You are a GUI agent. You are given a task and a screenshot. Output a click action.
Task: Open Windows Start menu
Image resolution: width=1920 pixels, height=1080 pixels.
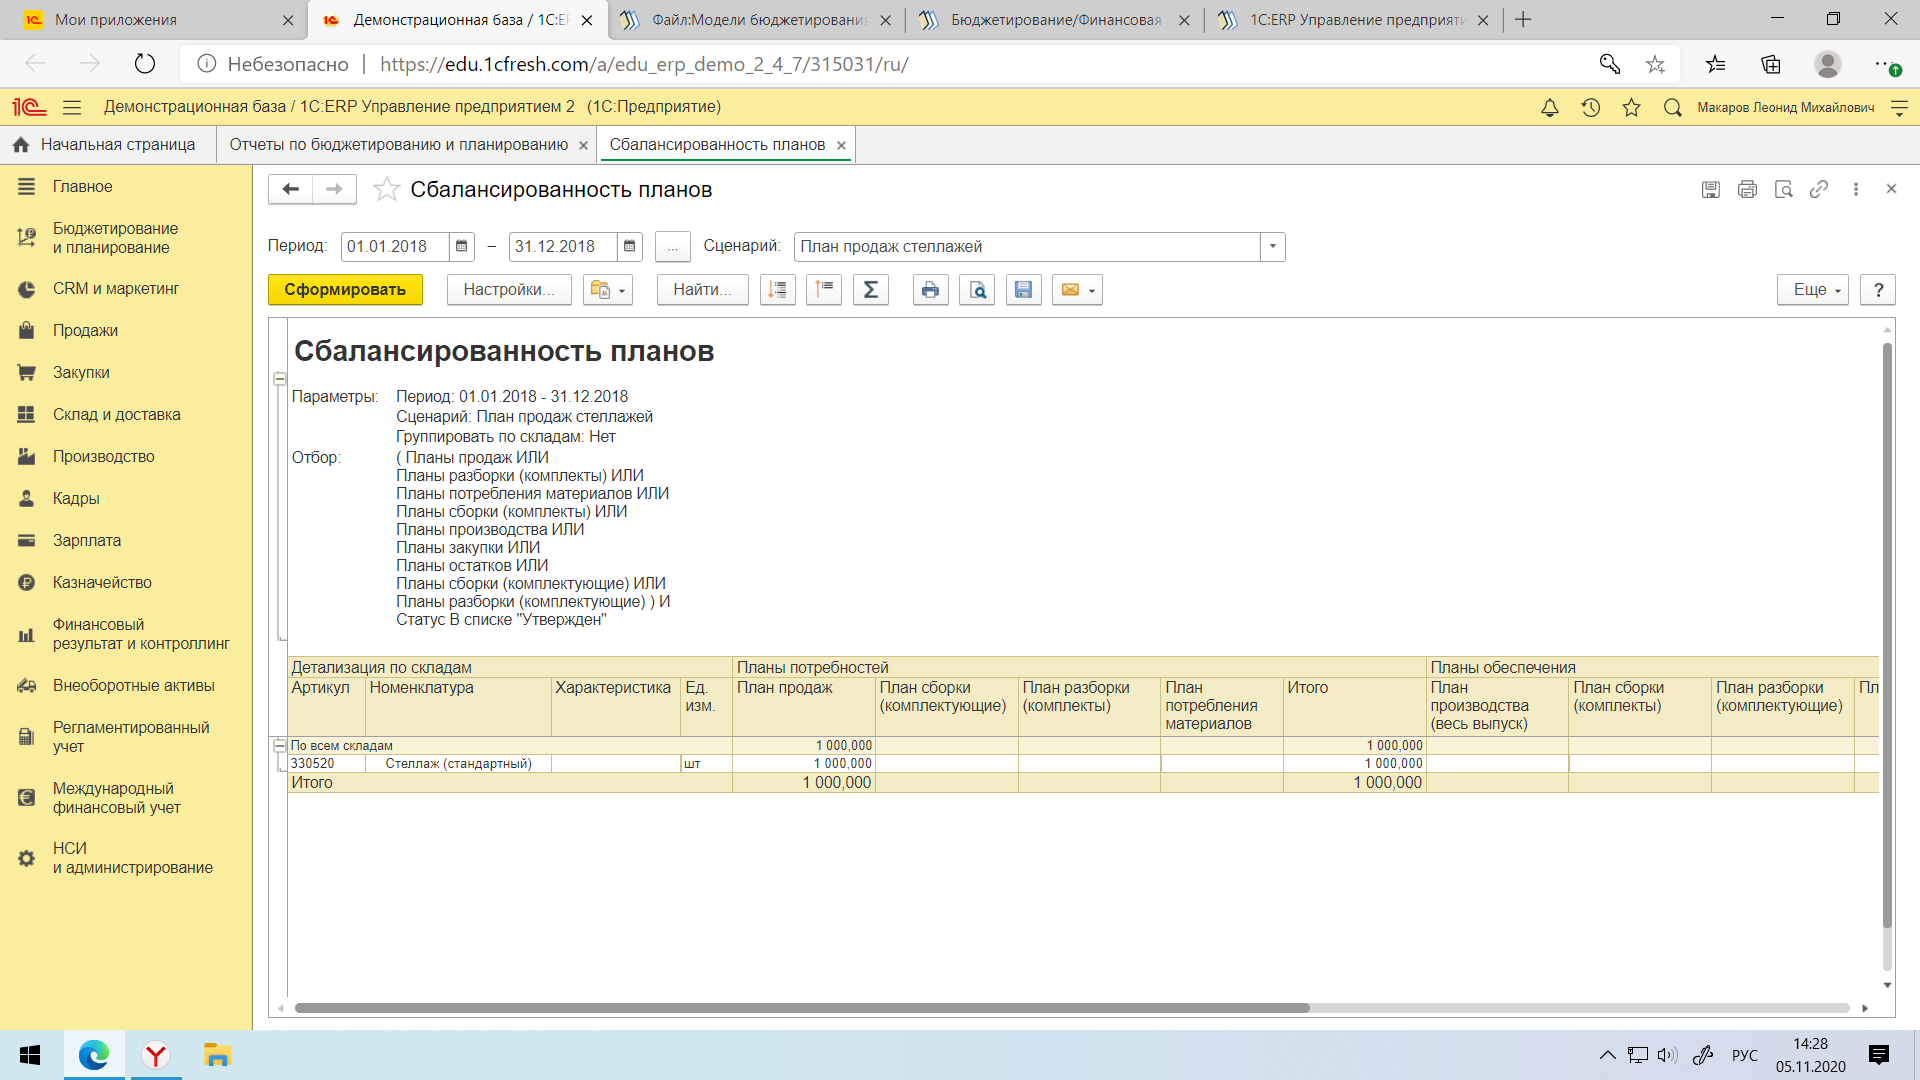30,1055
